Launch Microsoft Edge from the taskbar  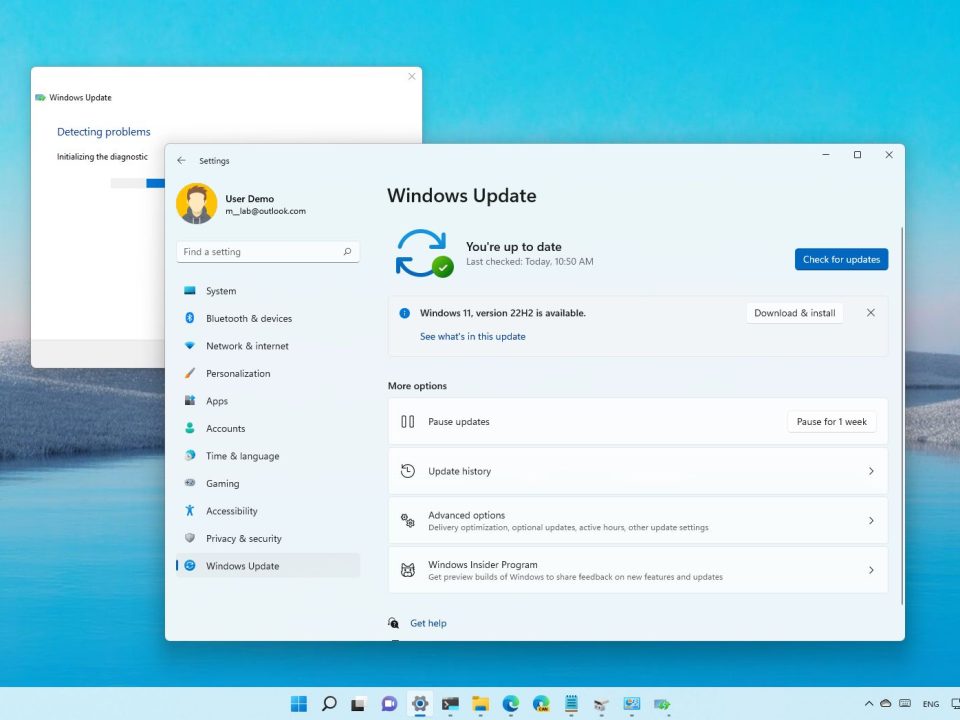pyautogui.click(x=510, y=704)
